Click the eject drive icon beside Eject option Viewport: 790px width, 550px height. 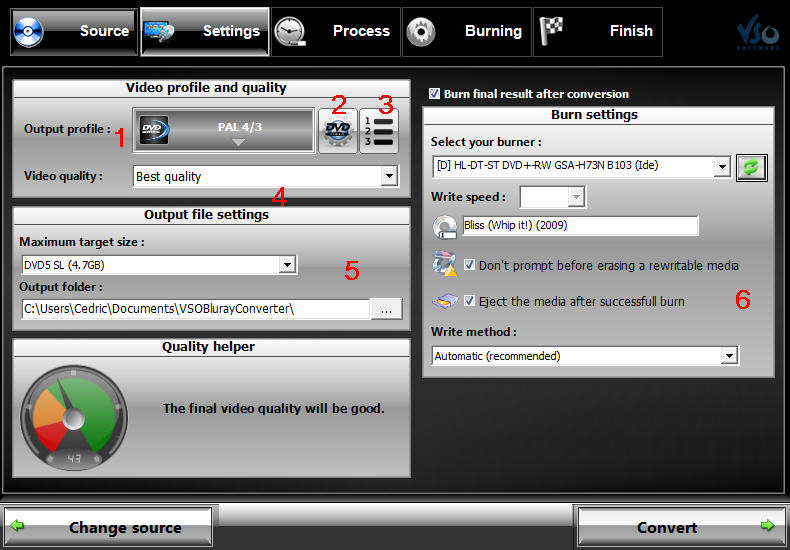pos(445,301)
